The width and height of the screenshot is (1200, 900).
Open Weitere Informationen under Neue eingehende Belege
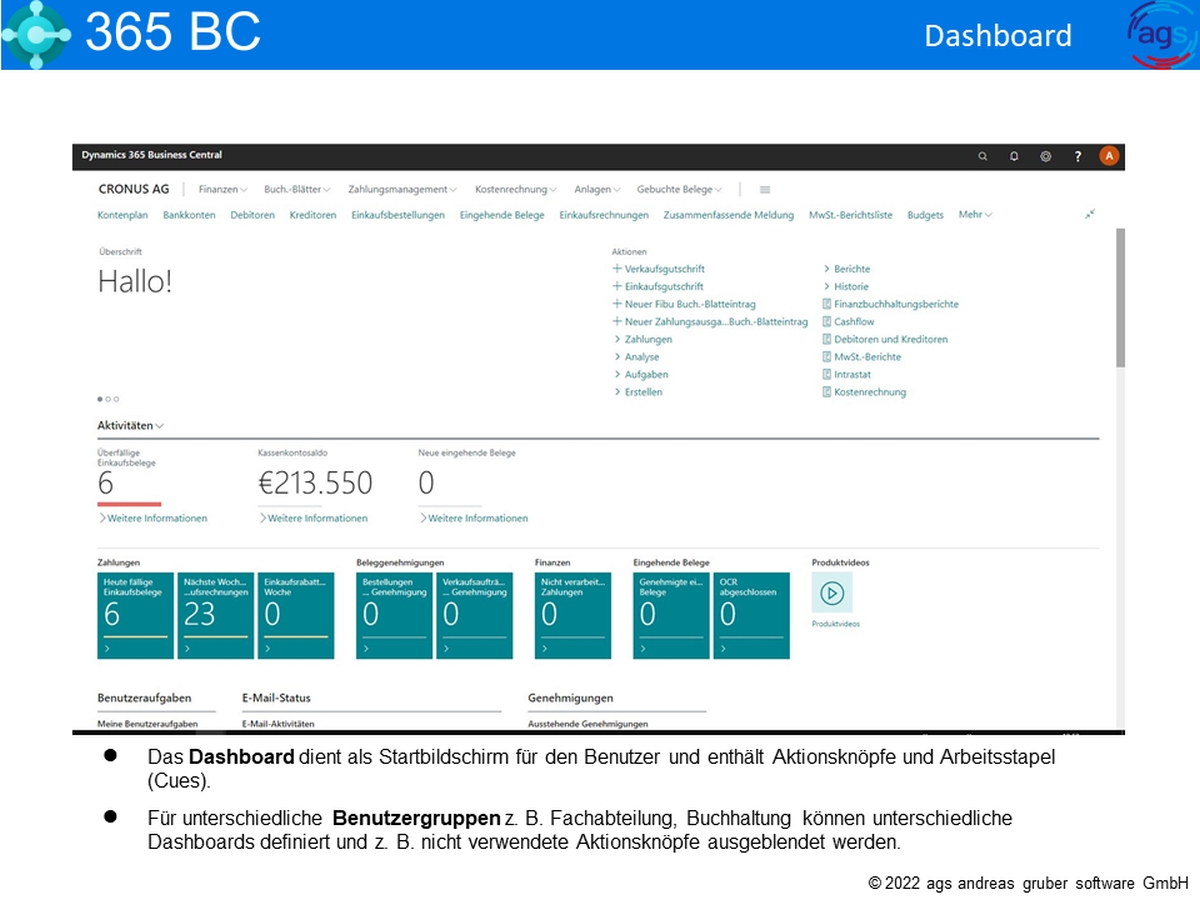click(x=473, y=518)
